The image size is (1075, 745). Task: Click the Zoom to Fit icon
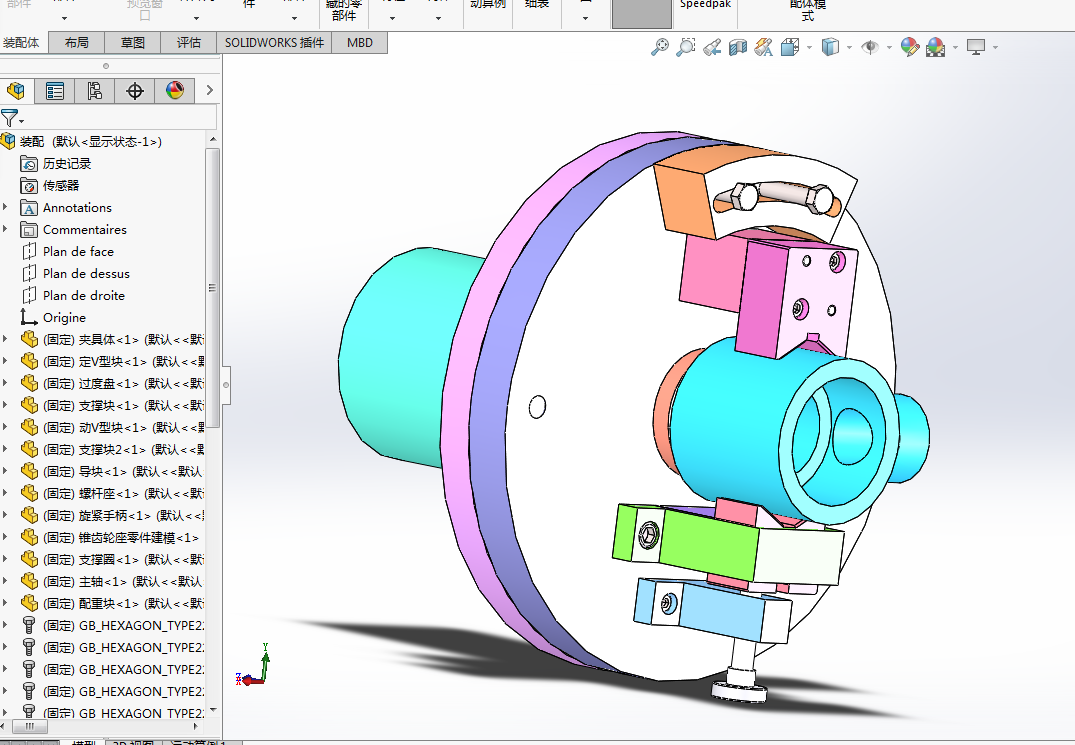coord(659,47)
